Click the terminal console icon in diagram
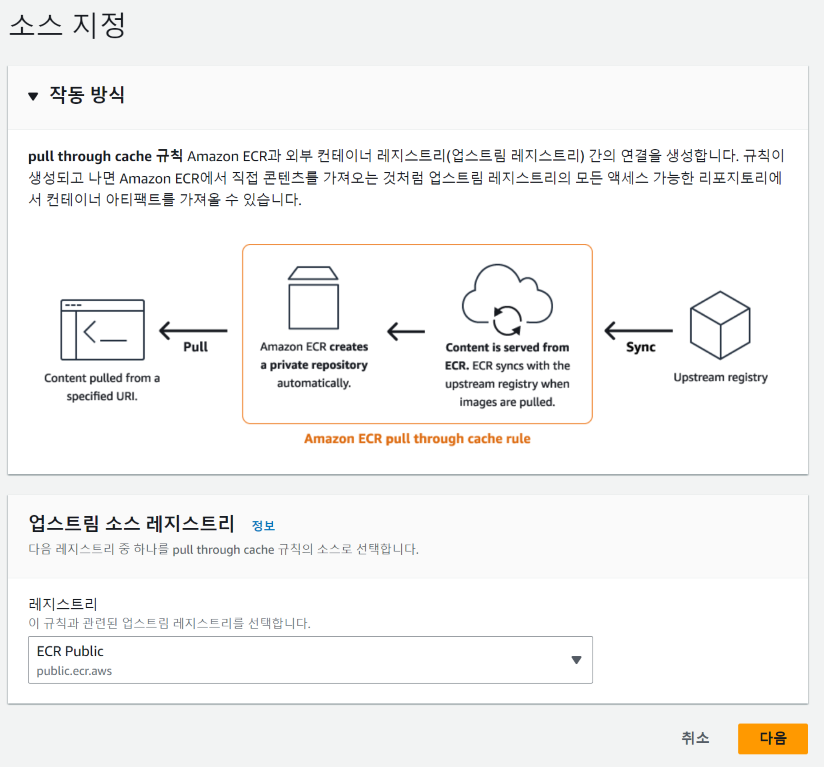The height and width of the screenshot is (767, 824). 102,330
